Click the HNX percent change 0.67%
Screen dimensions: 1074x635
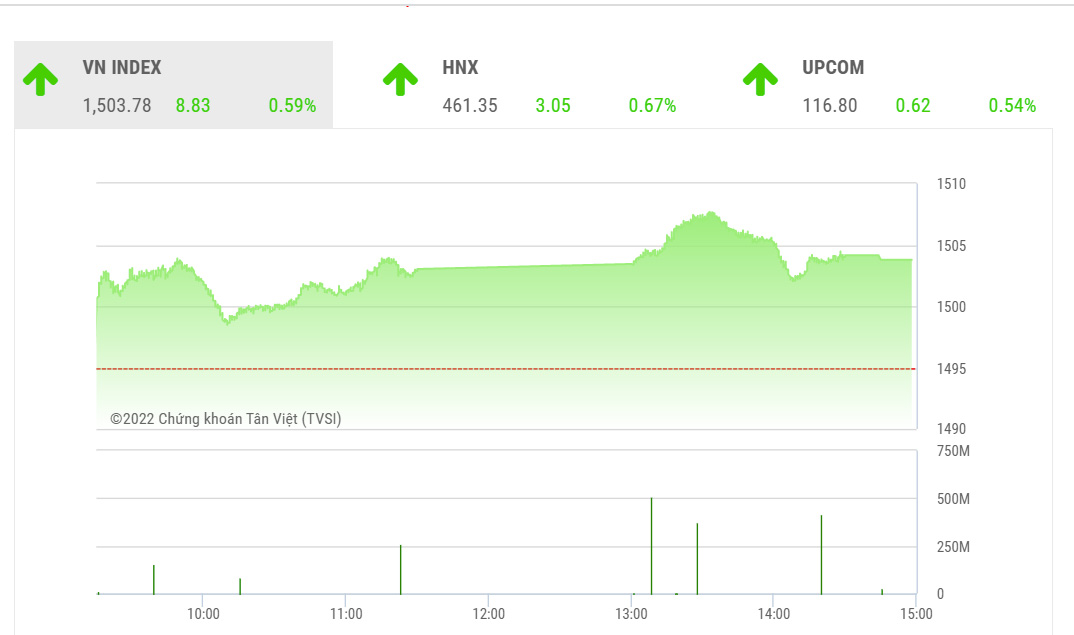point(652,105)
